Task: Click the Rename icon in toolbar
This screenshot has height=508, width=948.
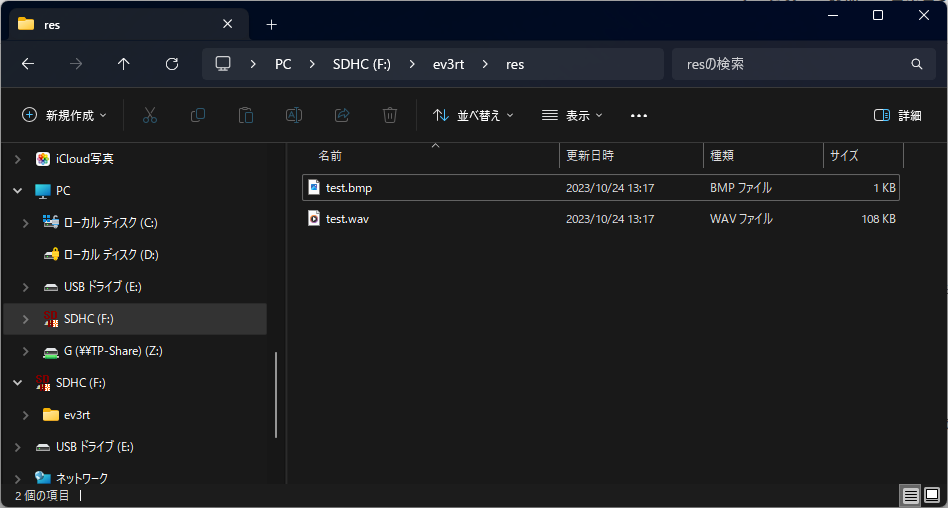Action: (294, 115)
